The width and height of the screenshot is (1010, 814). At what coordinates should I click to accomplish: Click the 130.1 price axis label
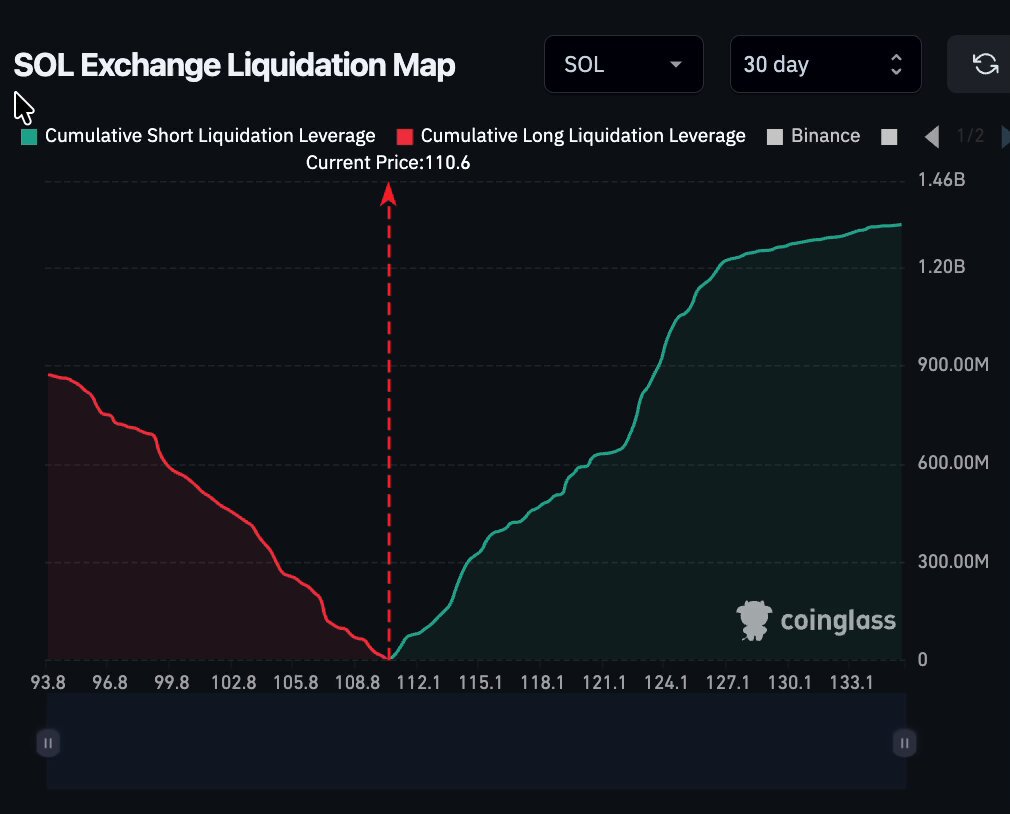point(790,683)
